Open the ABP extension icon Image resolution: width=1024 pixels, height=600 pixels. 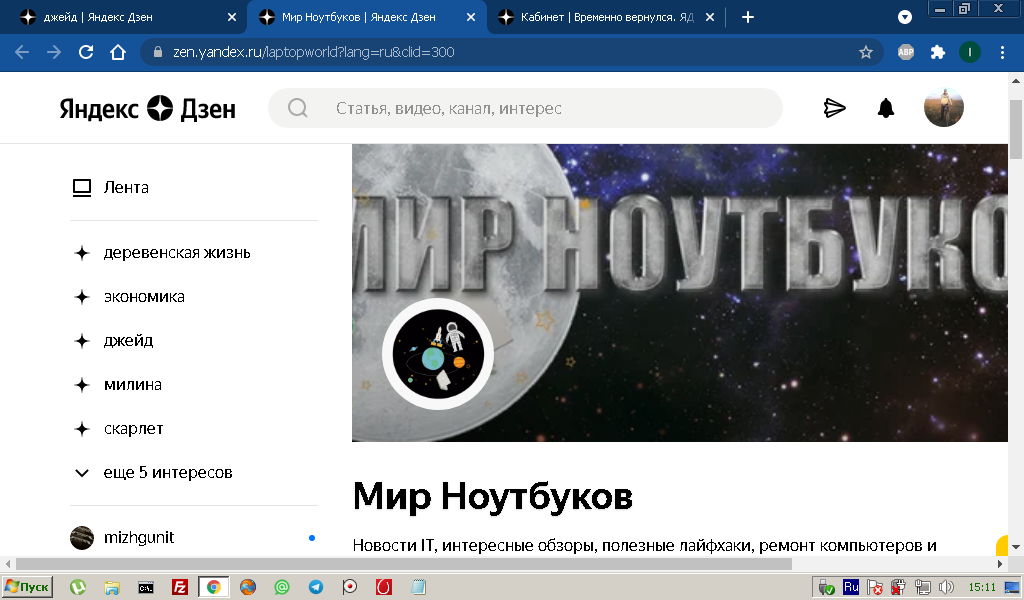click(905, 52)
